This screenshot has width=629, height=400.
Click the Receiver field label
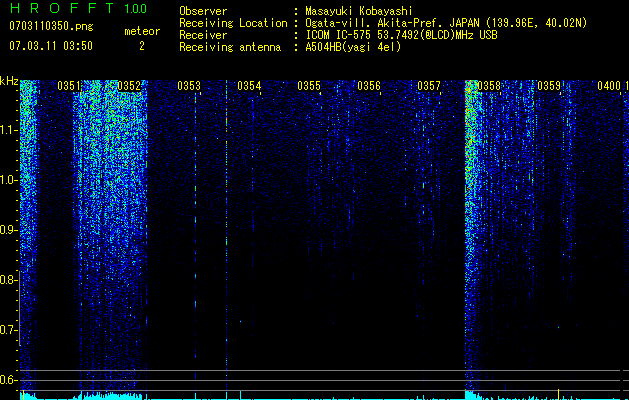[x=203, y=35]
